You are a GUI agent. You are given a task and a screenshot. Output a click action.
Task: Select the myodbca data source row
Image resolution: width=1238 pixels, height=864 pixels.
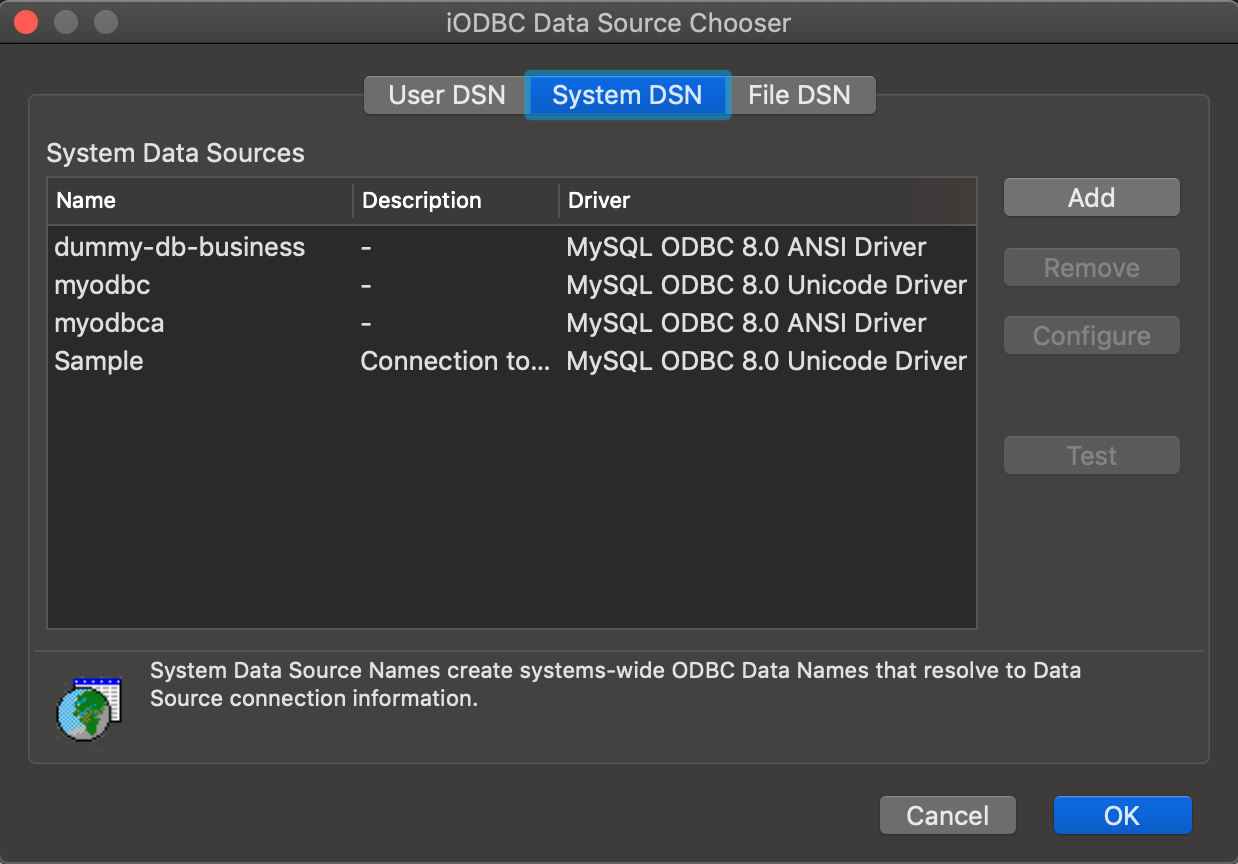(x=511, y=323)
